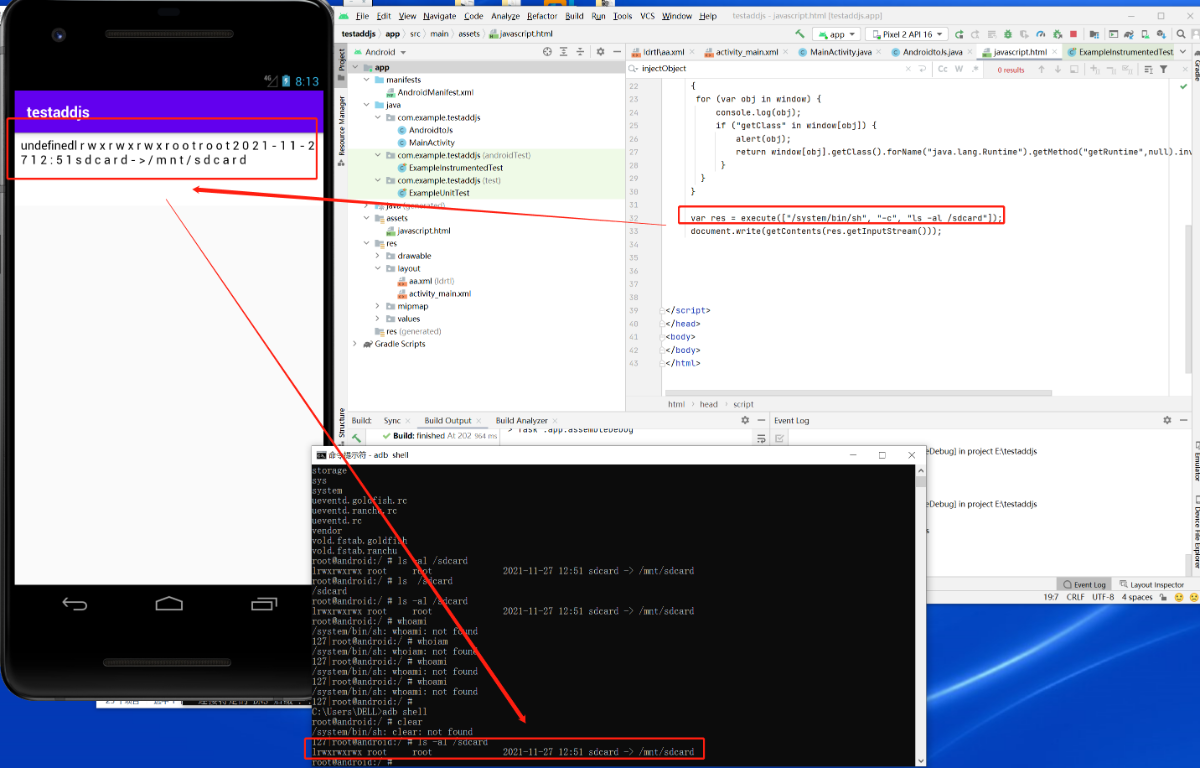Click Select Opened File target icon in Project panel
This screenshot has height=768, width=1200.
(x=547, y=51)
